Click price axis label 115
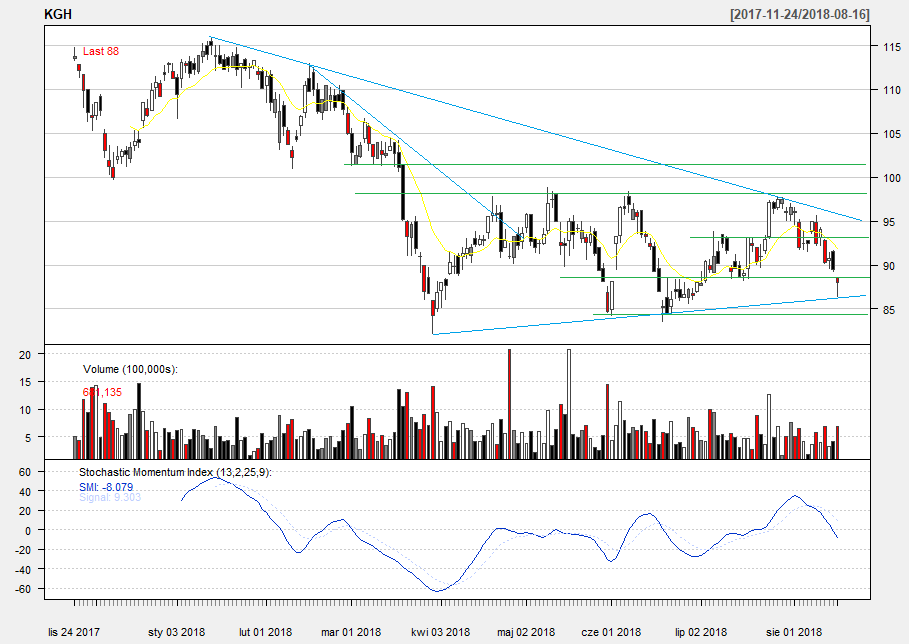 click(x=892, y=47)
